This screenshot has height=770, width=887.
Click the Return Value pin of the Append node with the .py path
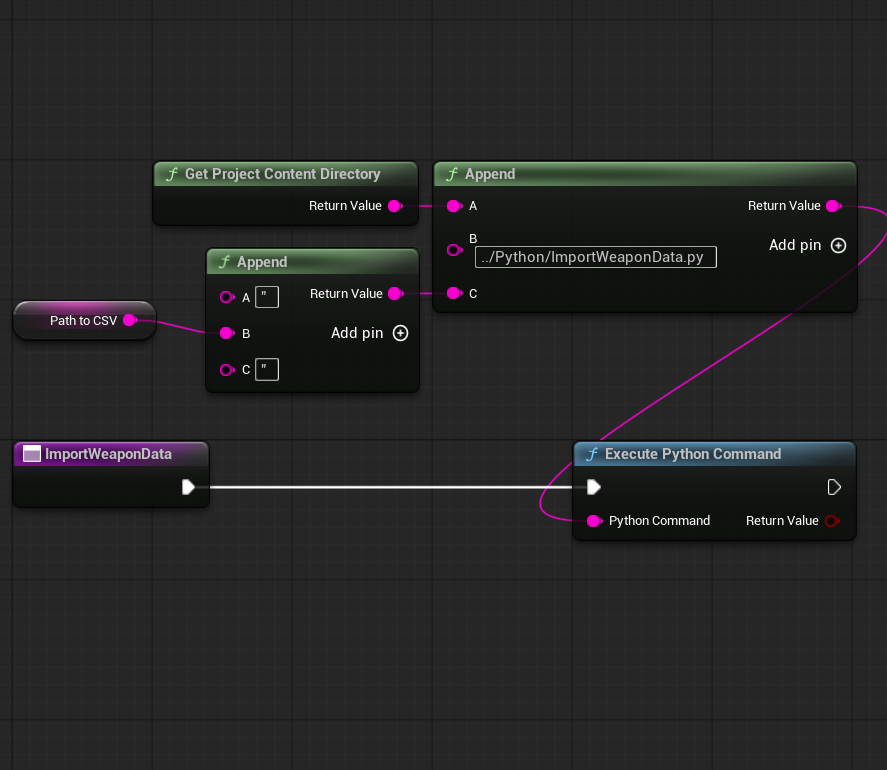pos(832,206)
